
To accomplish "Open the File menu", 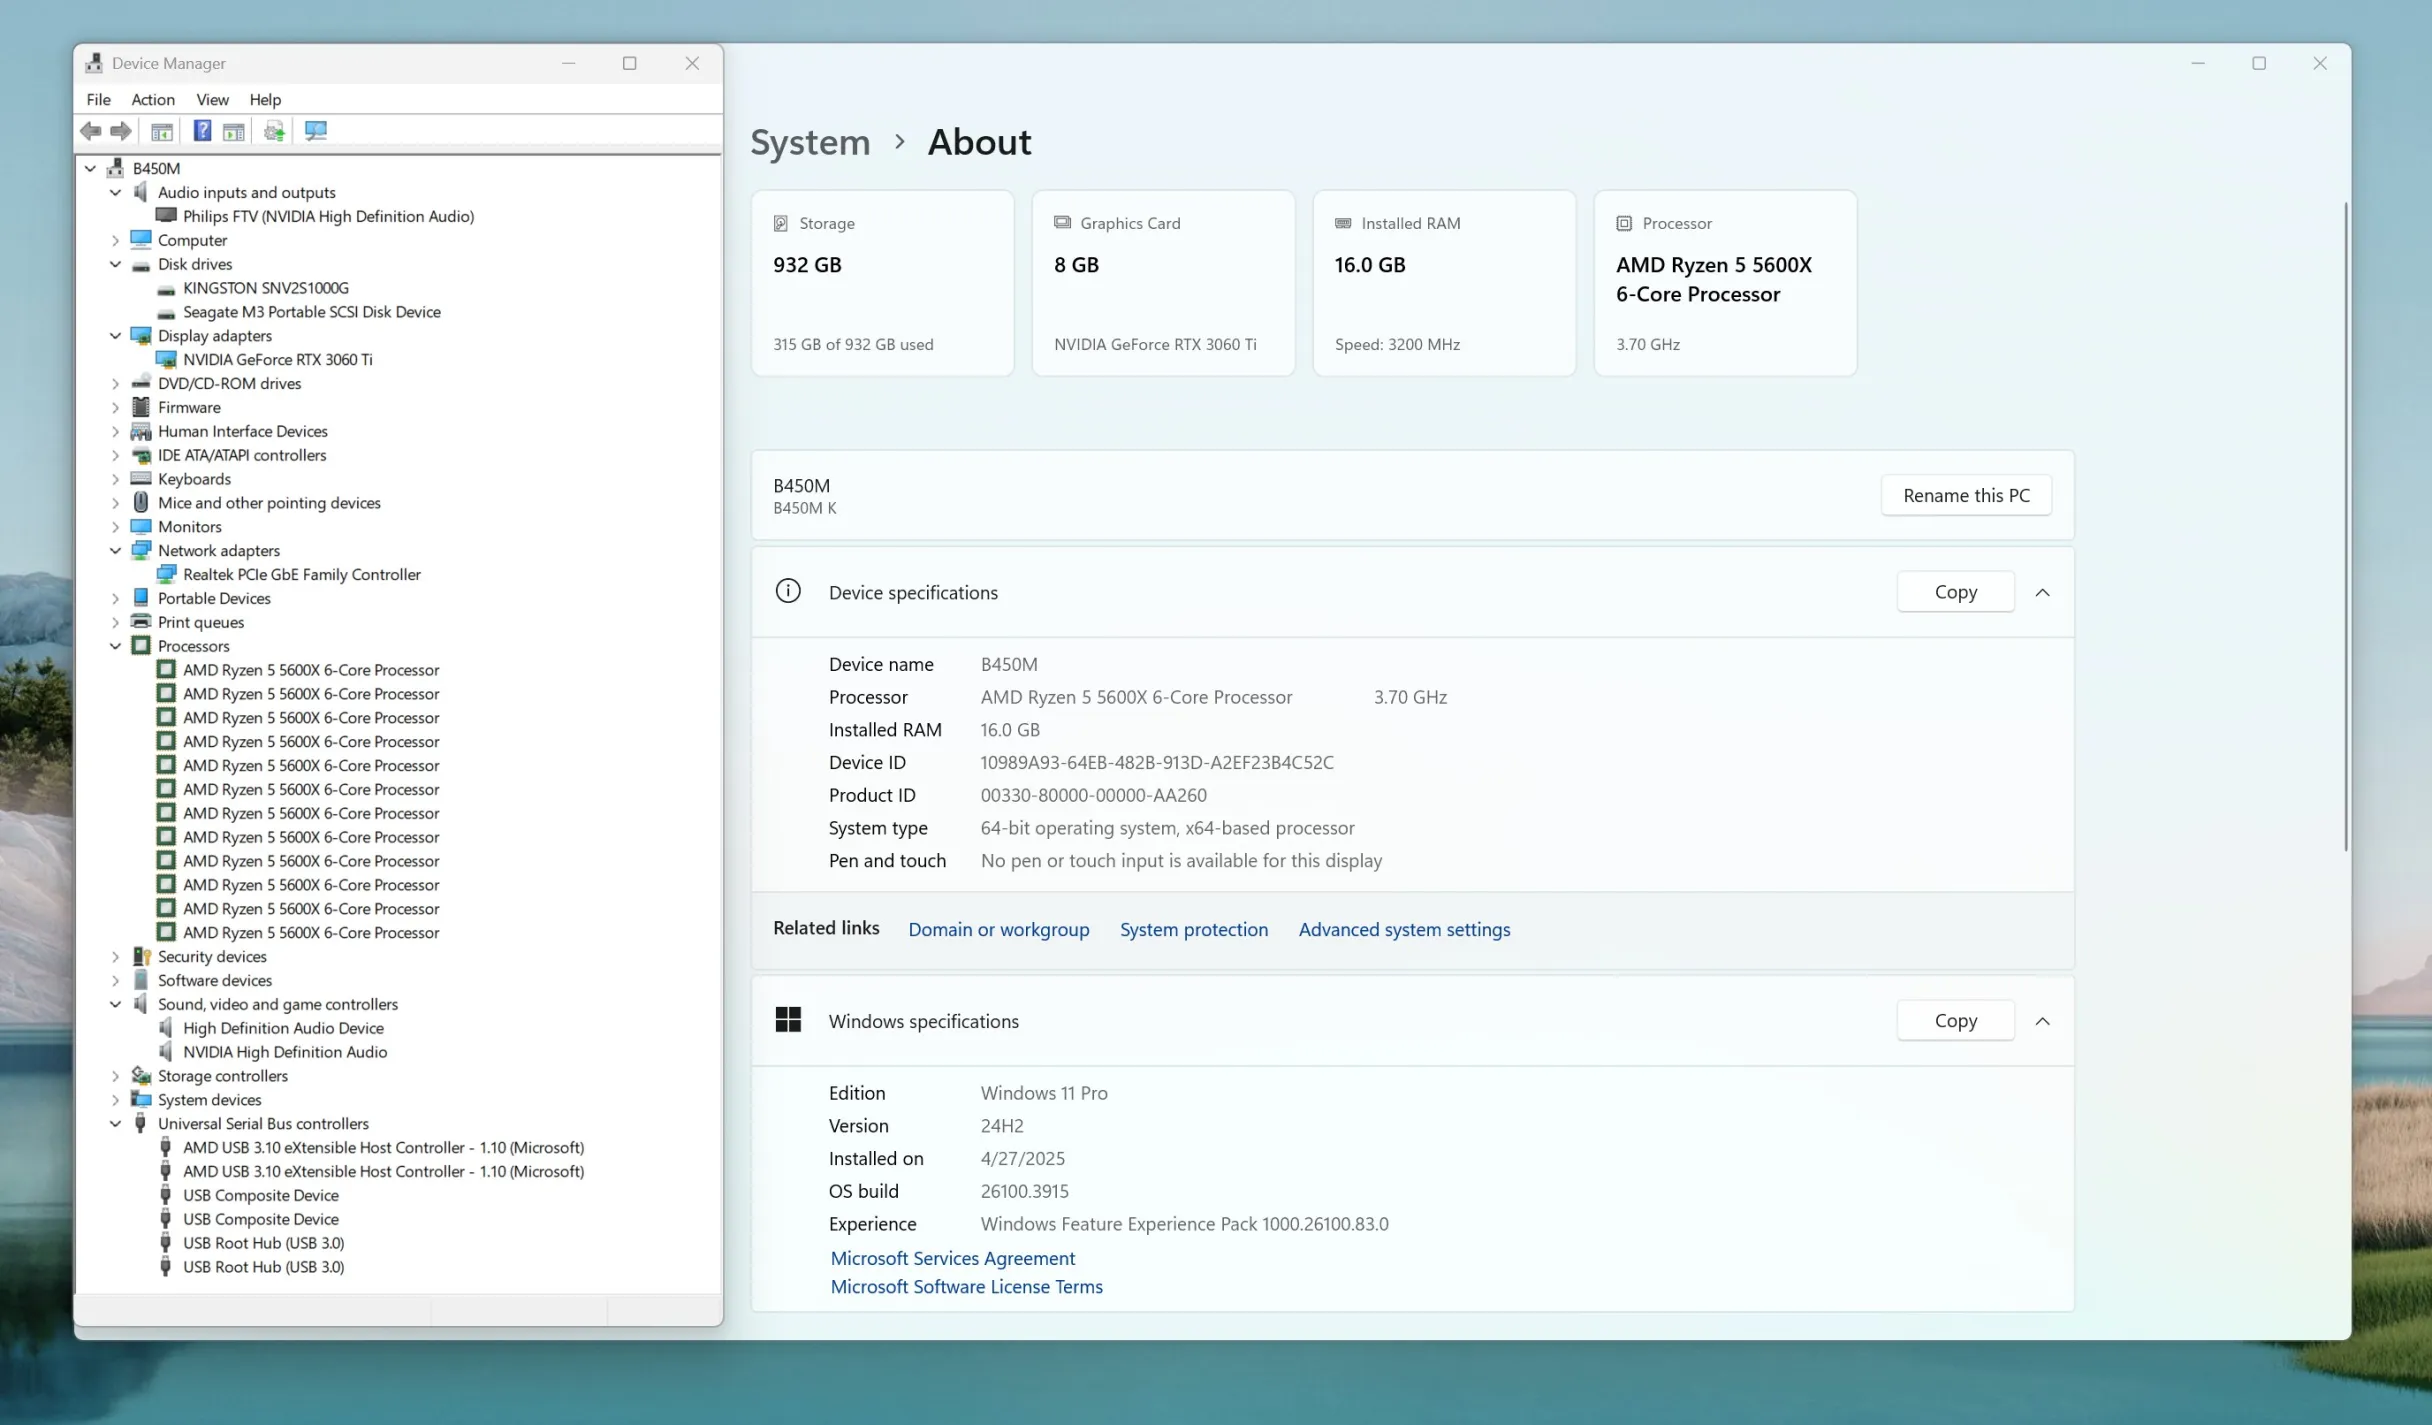I will click(x=98, y=99).
